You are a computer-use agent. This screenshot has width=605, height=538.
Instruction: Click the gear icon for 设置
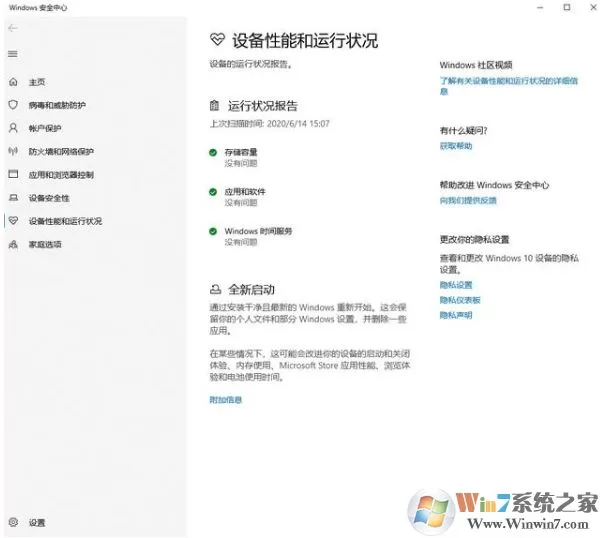(13, 522)
